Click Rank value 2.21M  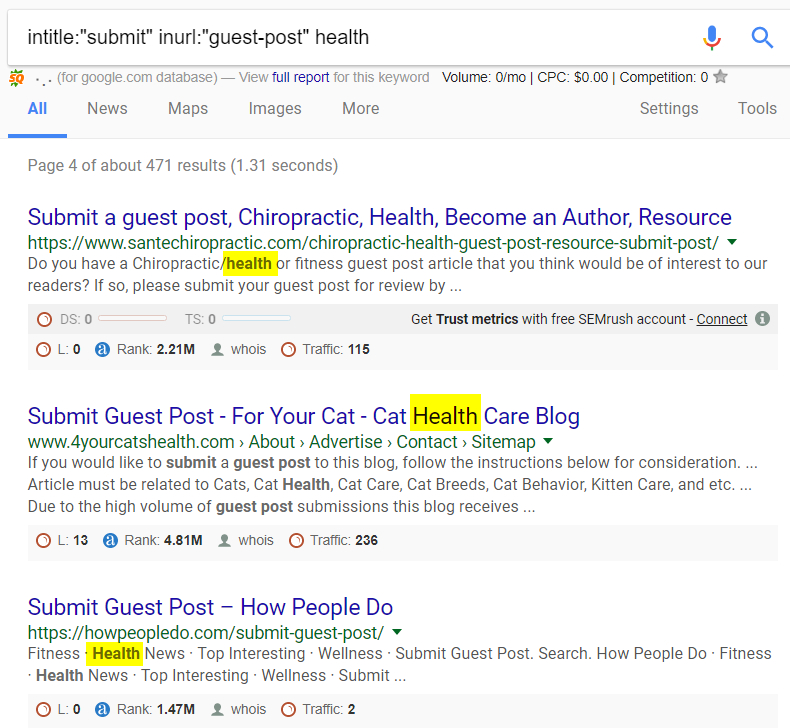point(176,350)
